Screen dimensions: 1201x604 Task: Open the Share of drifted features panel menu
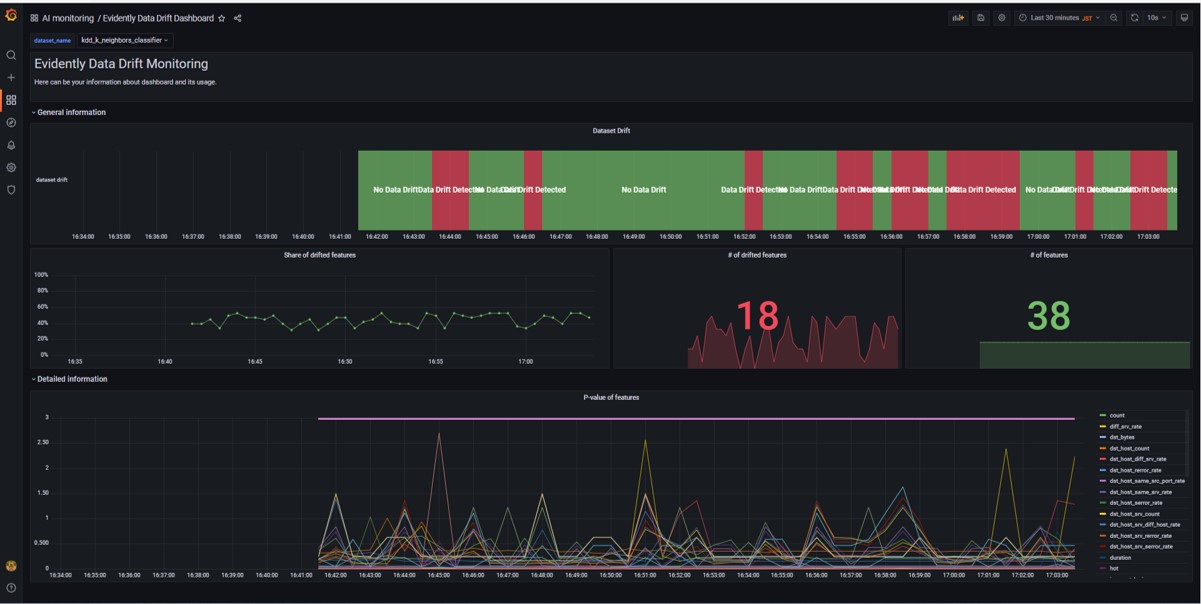[x=319, y=255]
